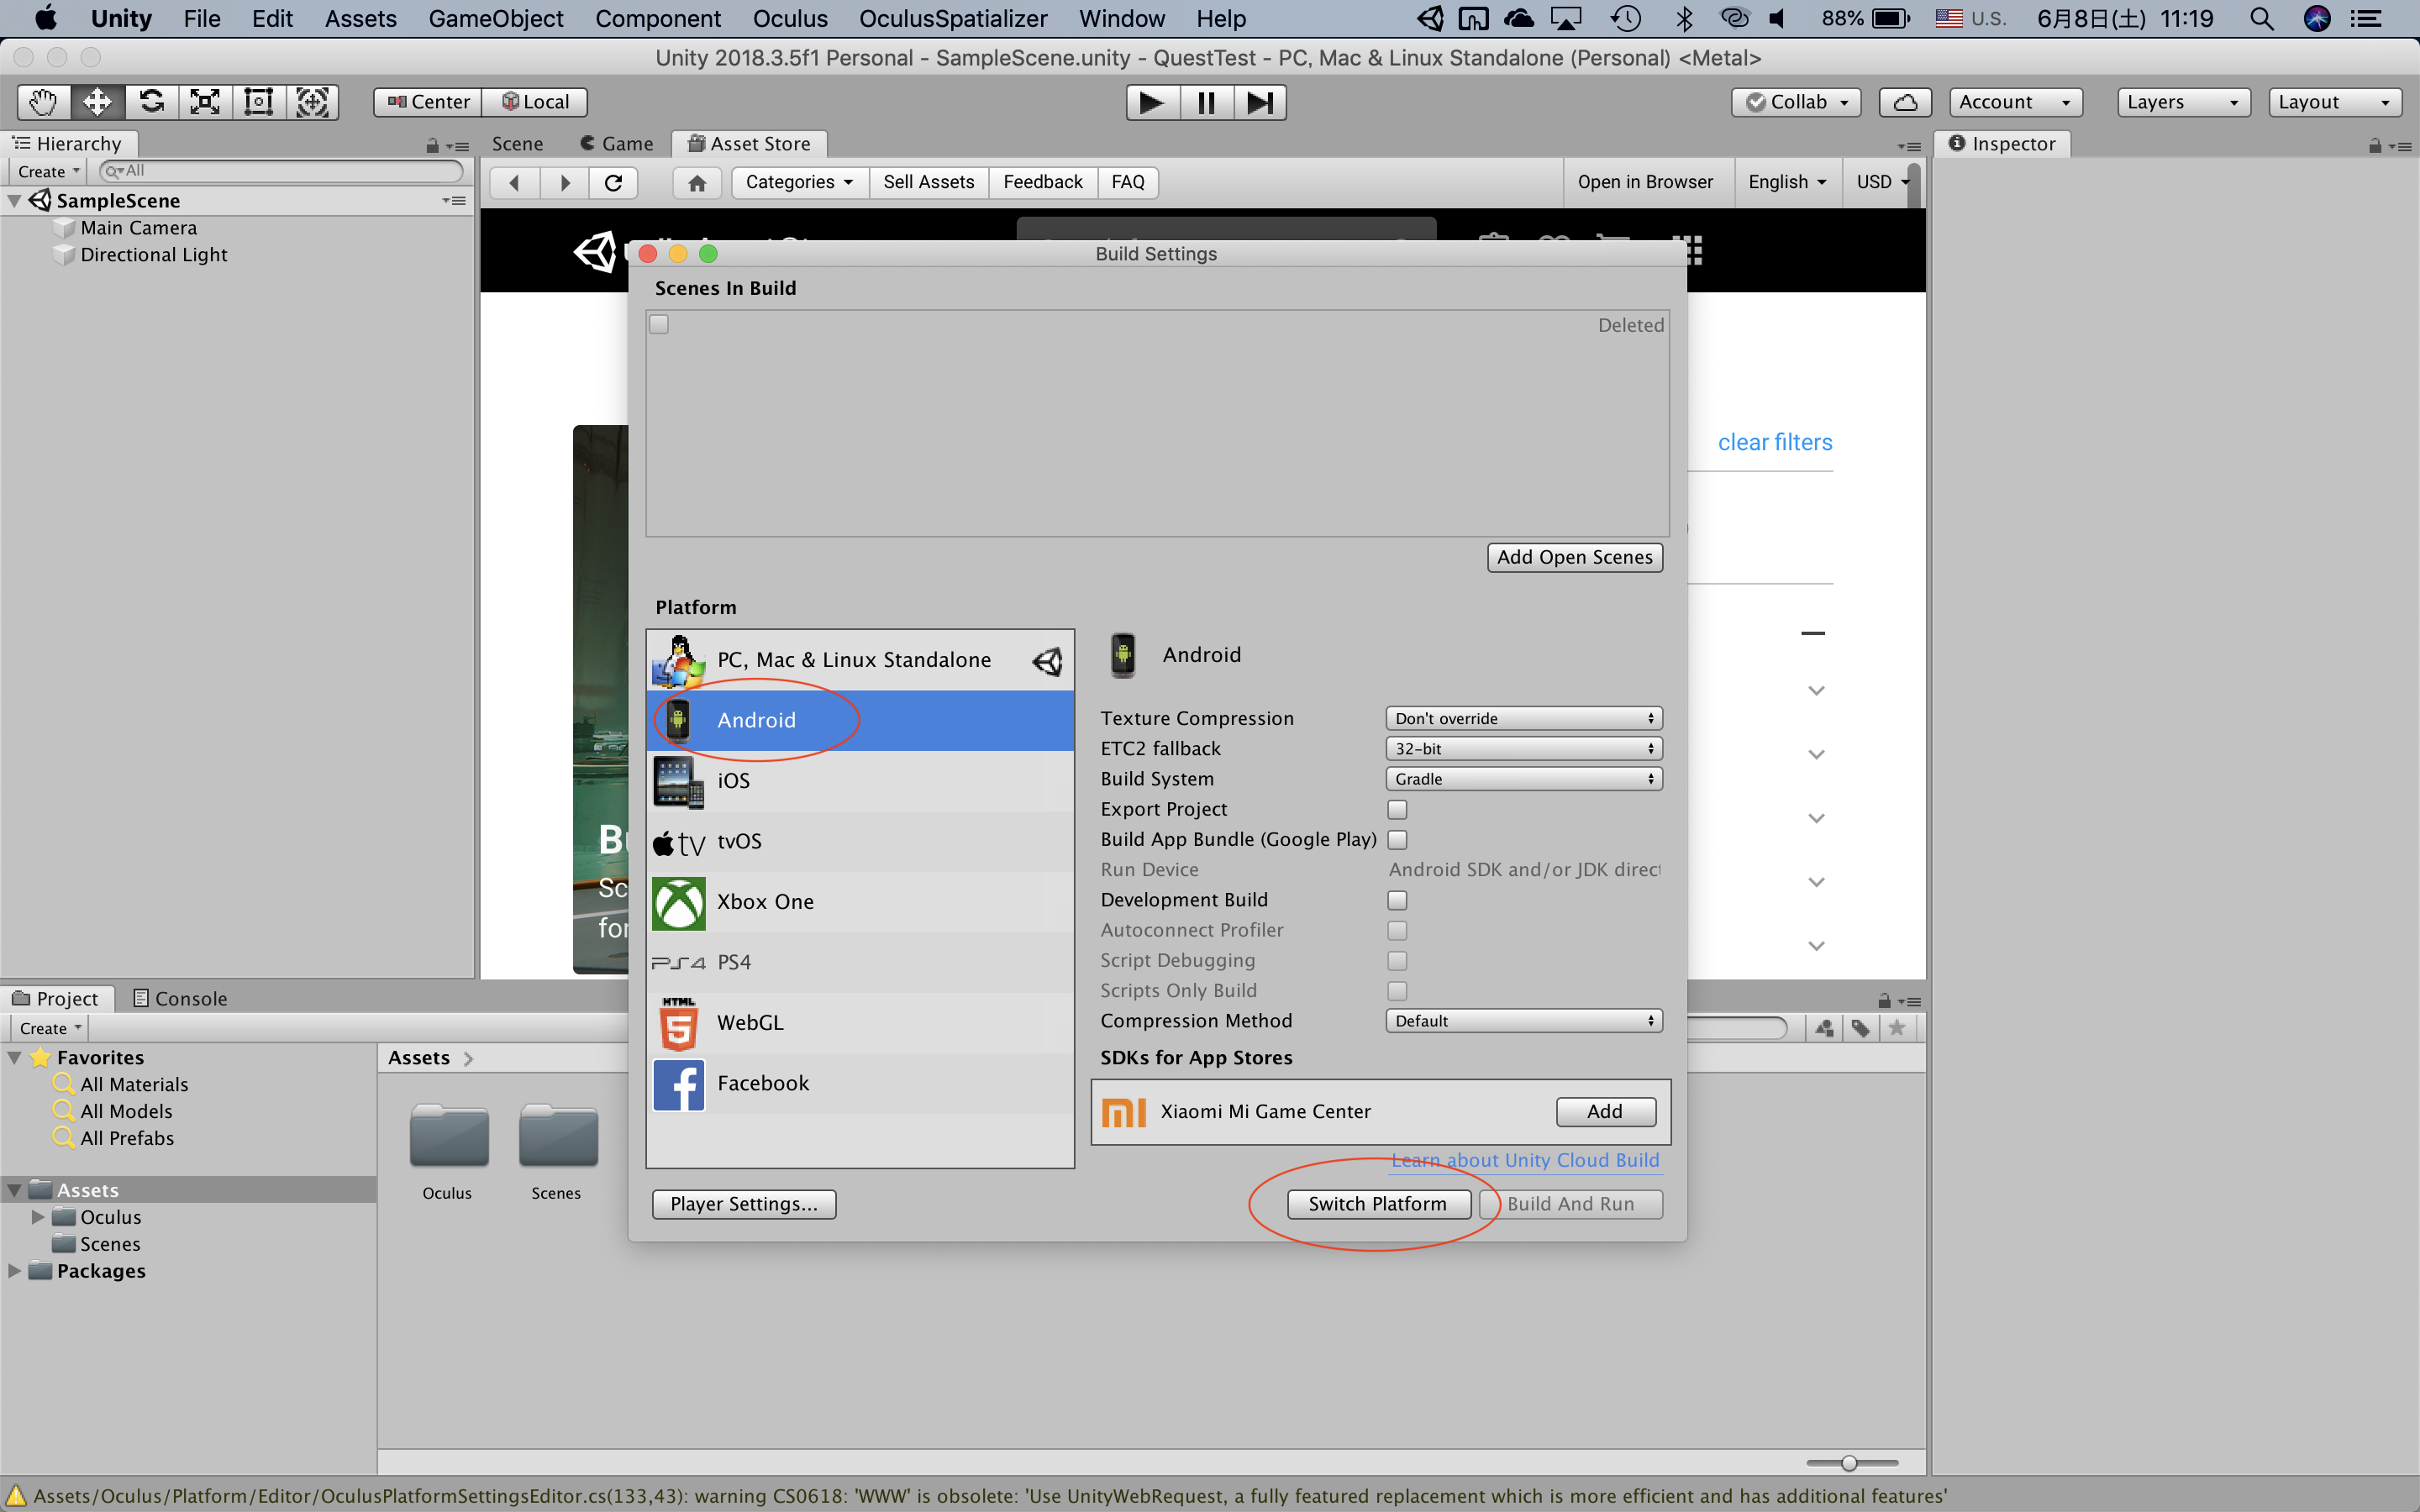Advance one frame with the Step button
Viewport: 2420px width, 1512px height.
(1260, 102)
